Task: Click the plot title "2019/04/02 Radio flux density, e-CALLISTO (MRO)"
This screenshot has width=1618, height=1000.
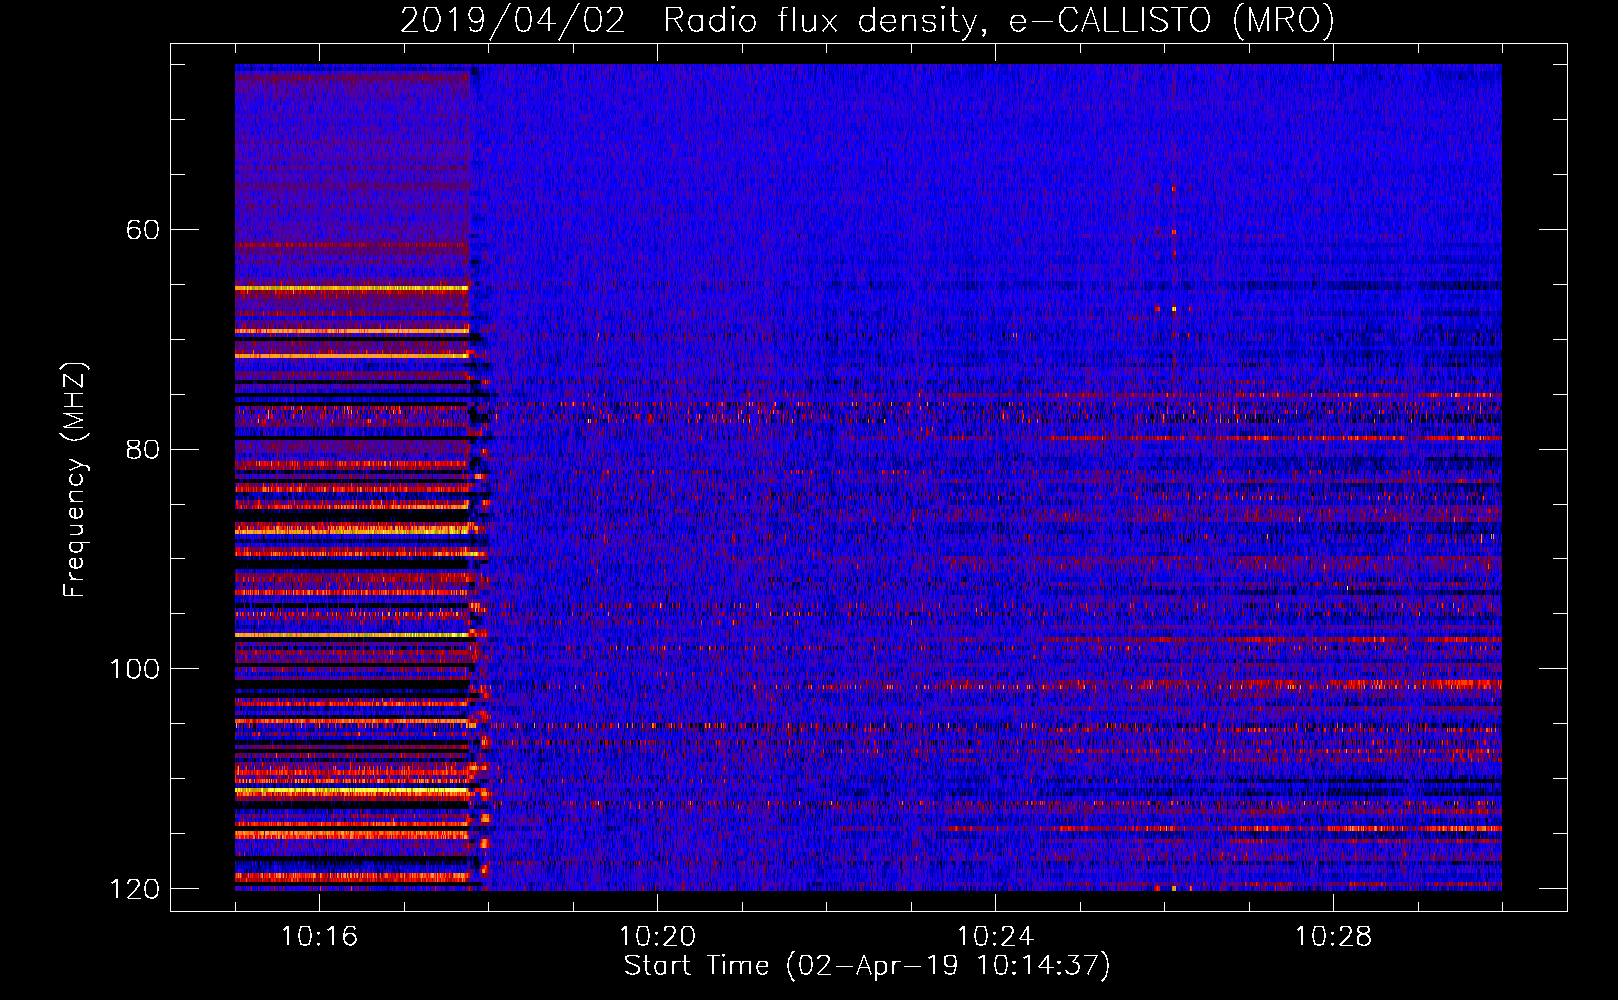Action: pyautogui.click(x=867, y=20)
